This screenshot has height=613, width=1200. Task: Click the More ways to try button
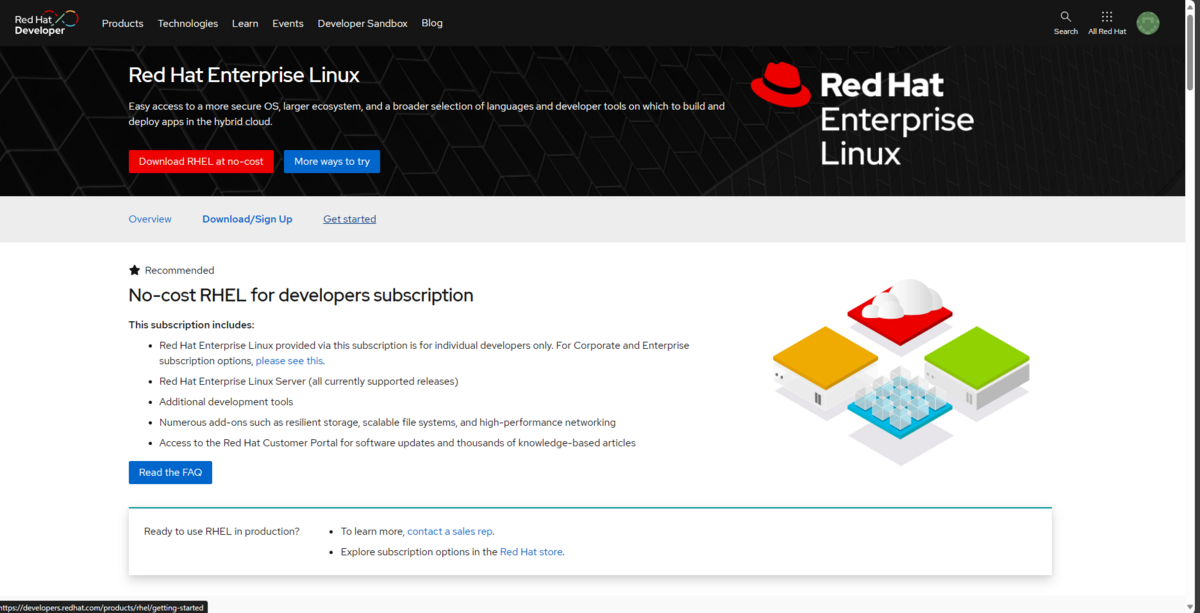pyautogui.click(x=332, y=161)
